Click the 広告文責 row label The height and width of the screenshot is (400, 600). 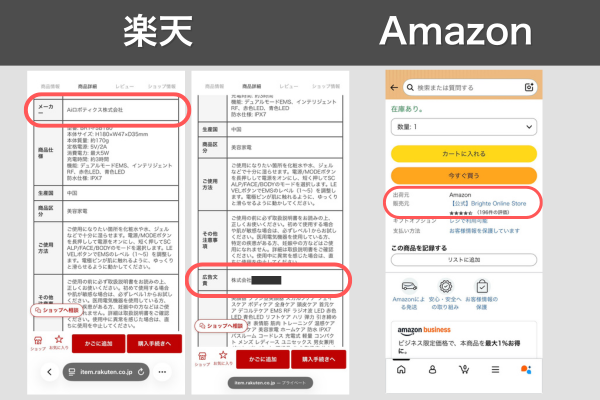[212, 280]
